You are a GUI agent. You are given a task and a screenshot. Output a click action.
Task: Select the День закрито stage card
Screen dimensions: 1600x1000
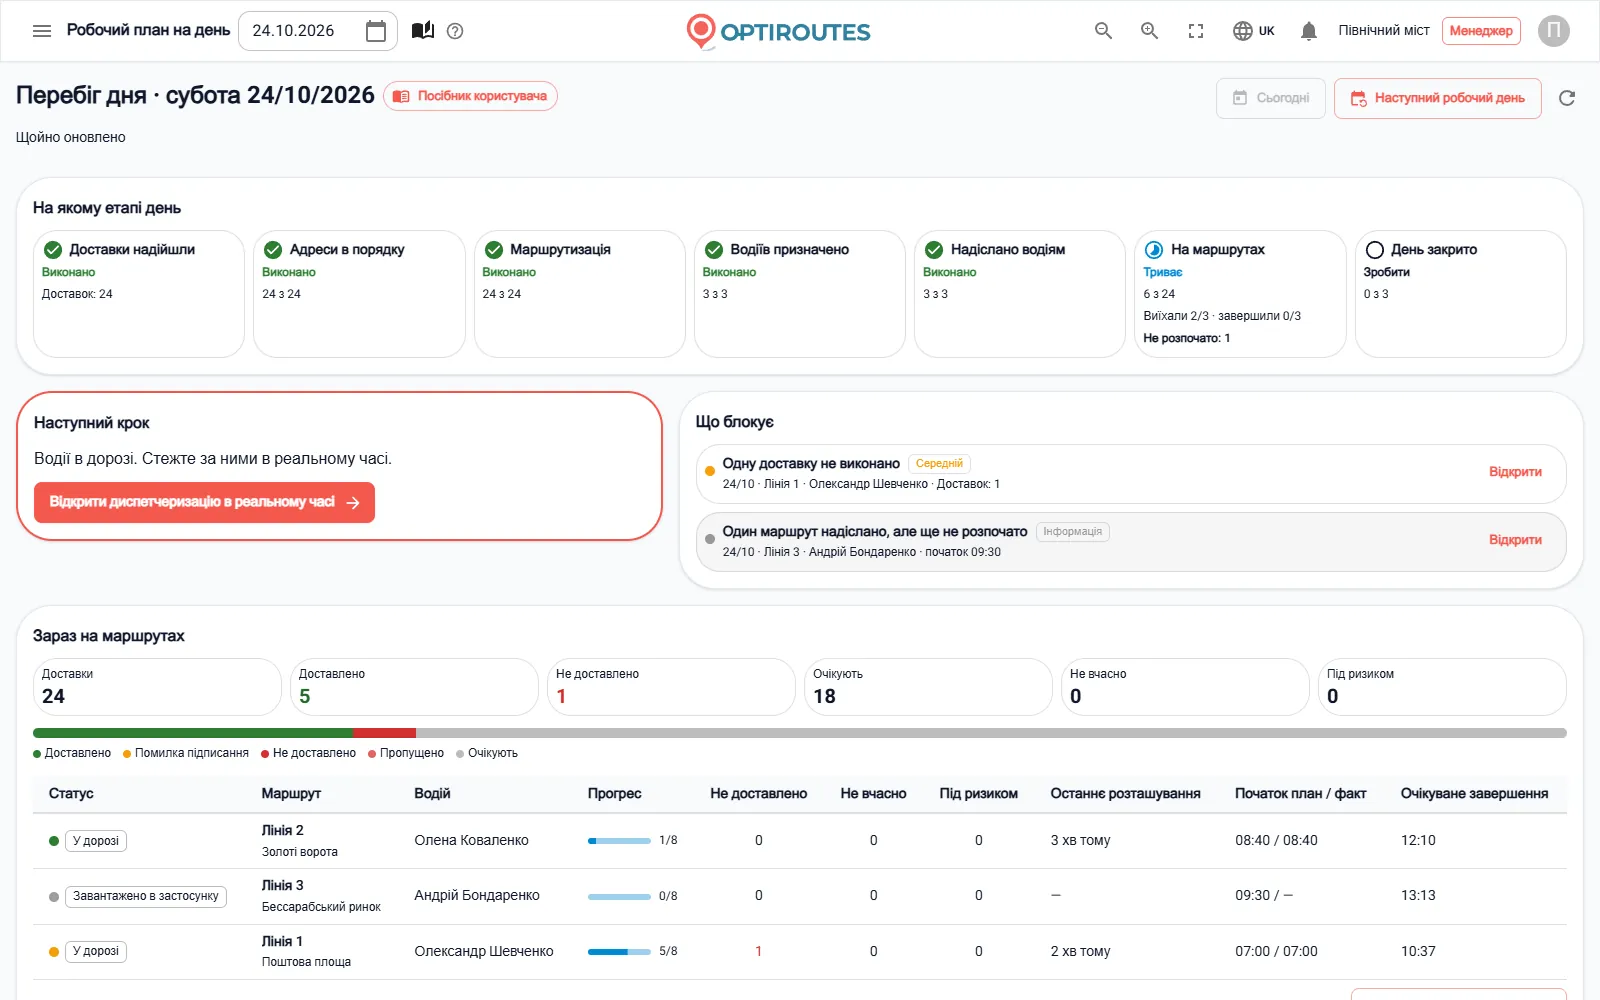1461,294
